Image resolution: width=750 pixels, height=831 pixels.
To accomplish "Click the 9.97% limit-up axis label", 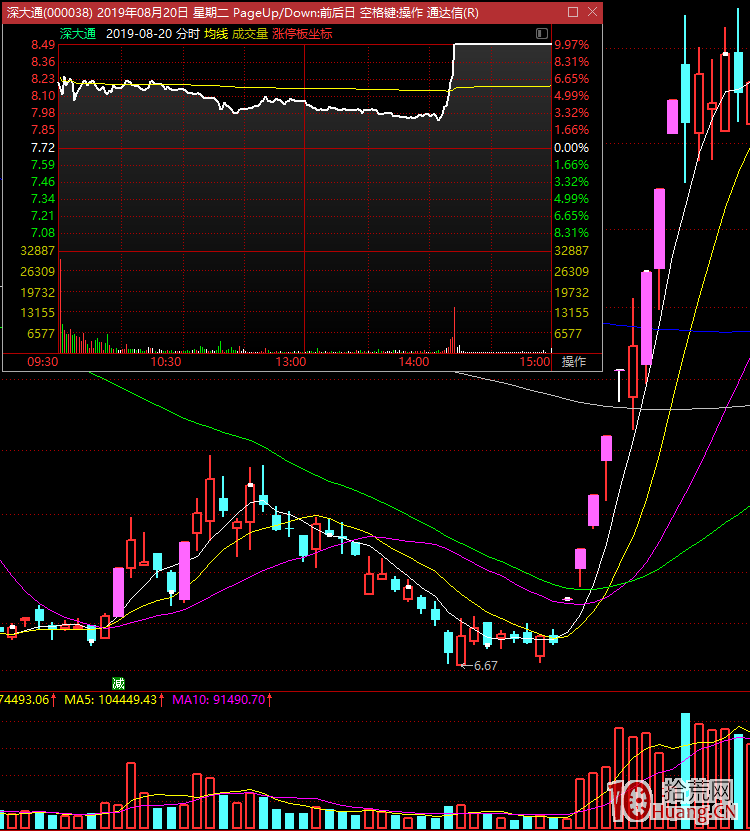I will [571, 45].
